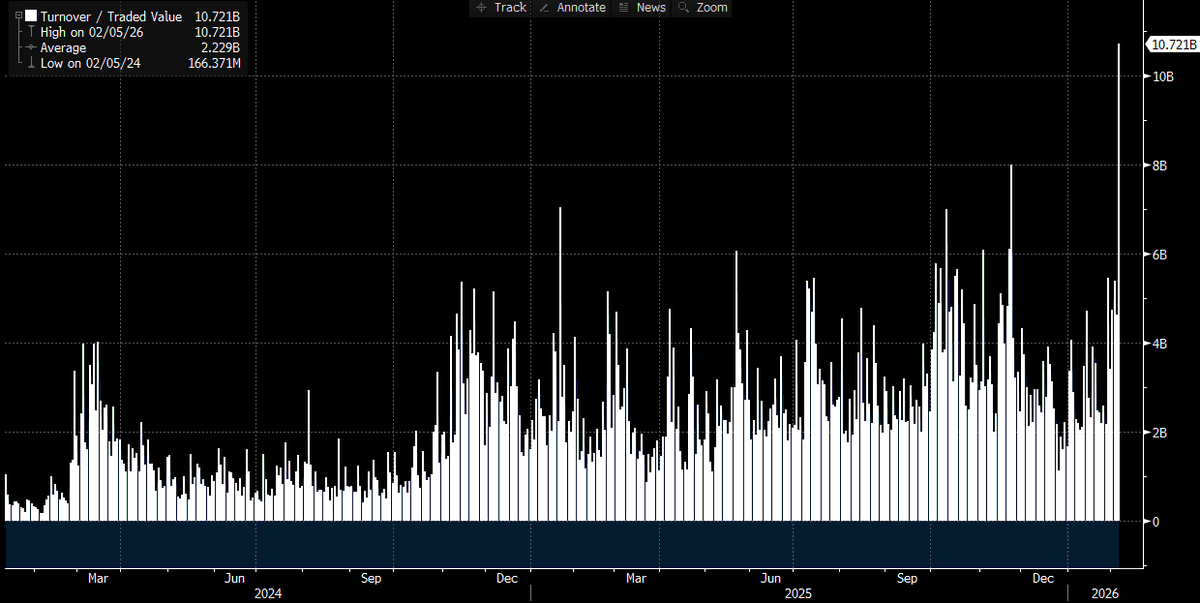The image size is (1200, 603).
Task: Collapse the legend panel using its small box
Action: pos(18,15)
